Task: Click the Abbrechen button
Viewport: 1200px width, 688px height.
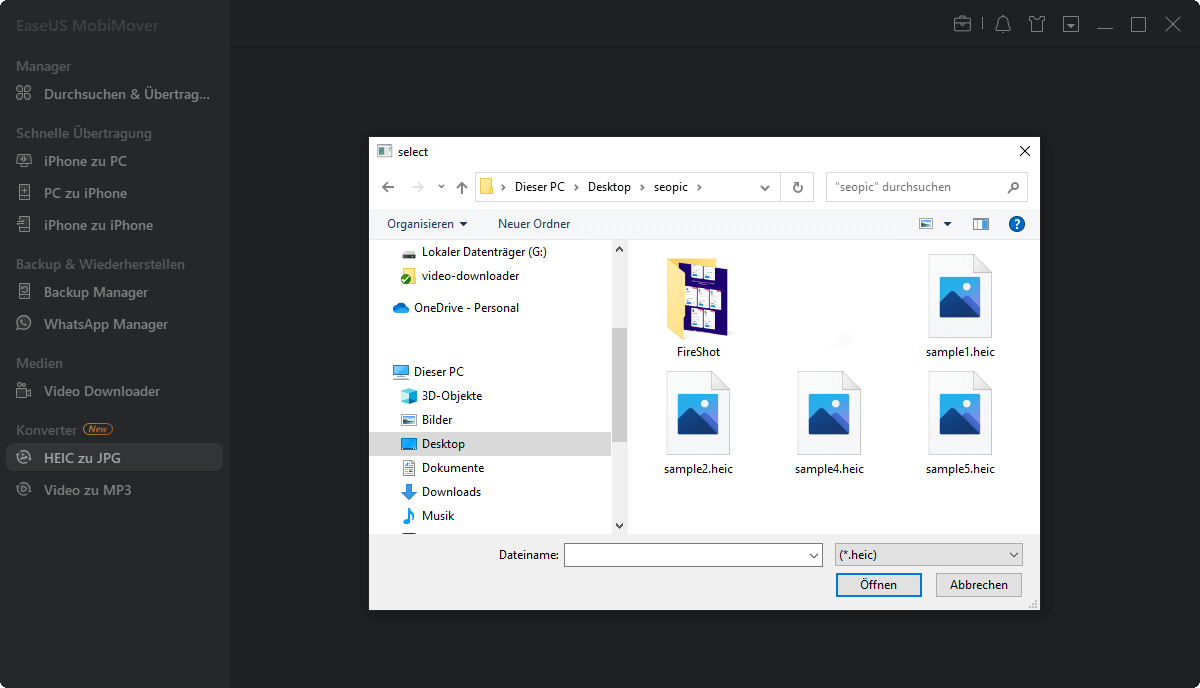Action: (x=979, y=585)
